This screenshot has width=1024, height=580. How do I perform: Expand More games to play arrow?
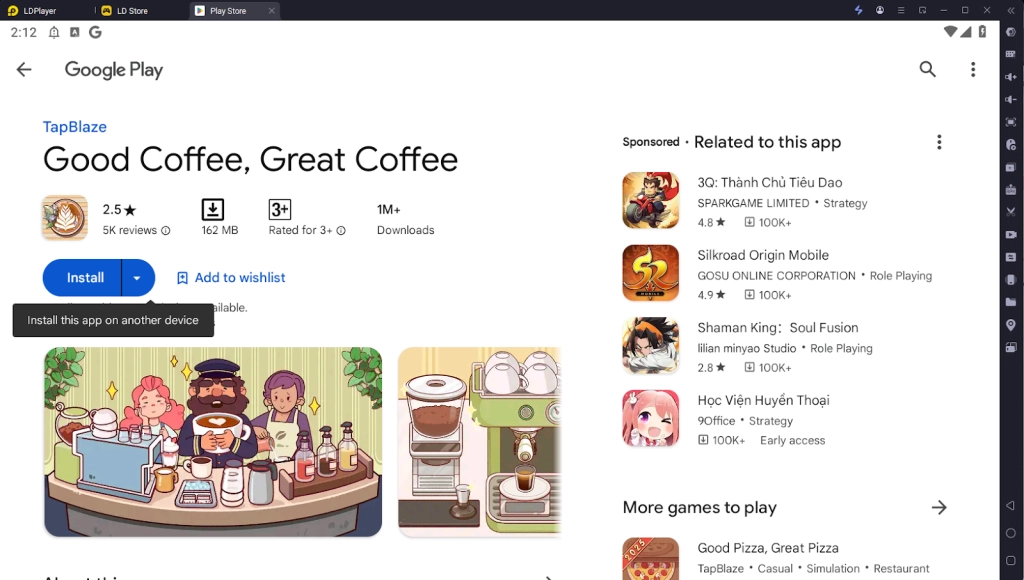click(939, 508)
